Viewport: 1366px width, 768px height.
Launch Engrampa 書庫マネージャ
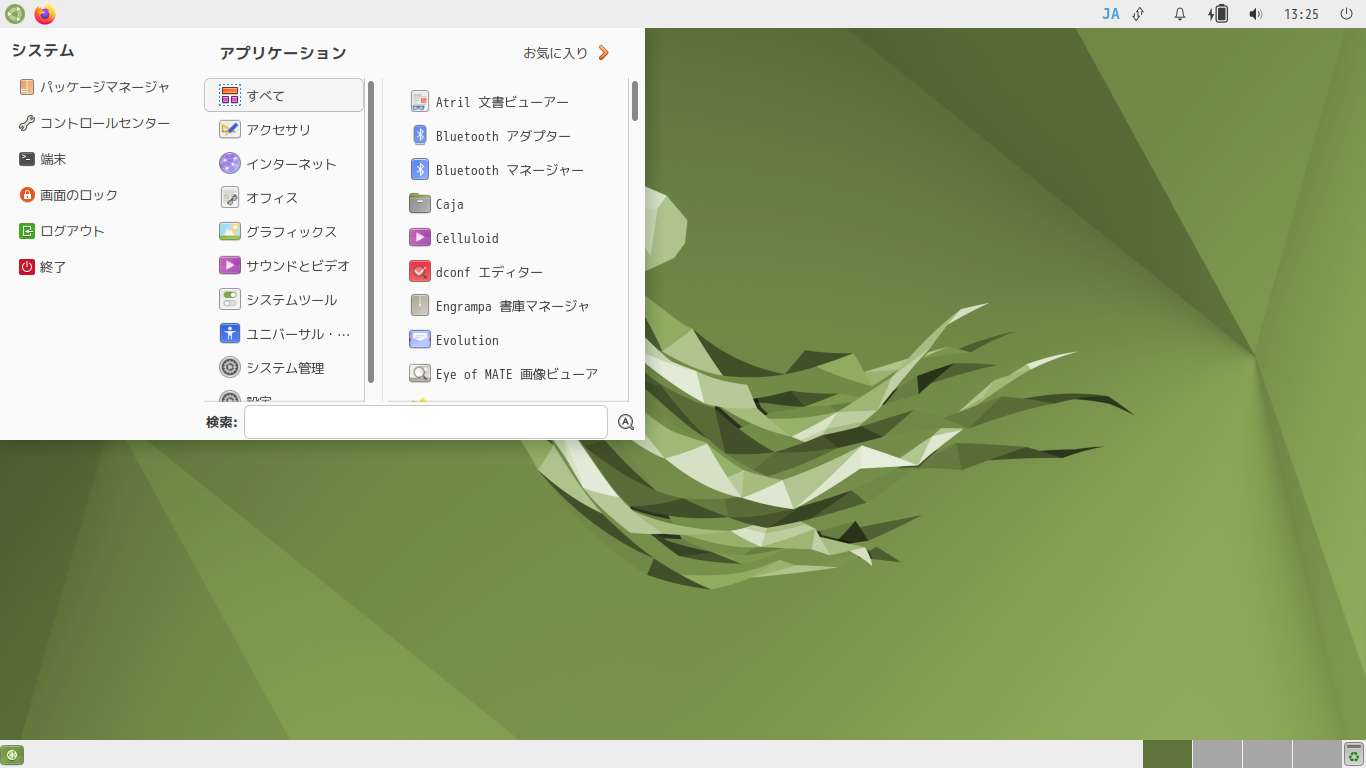[x=507, y=305]
